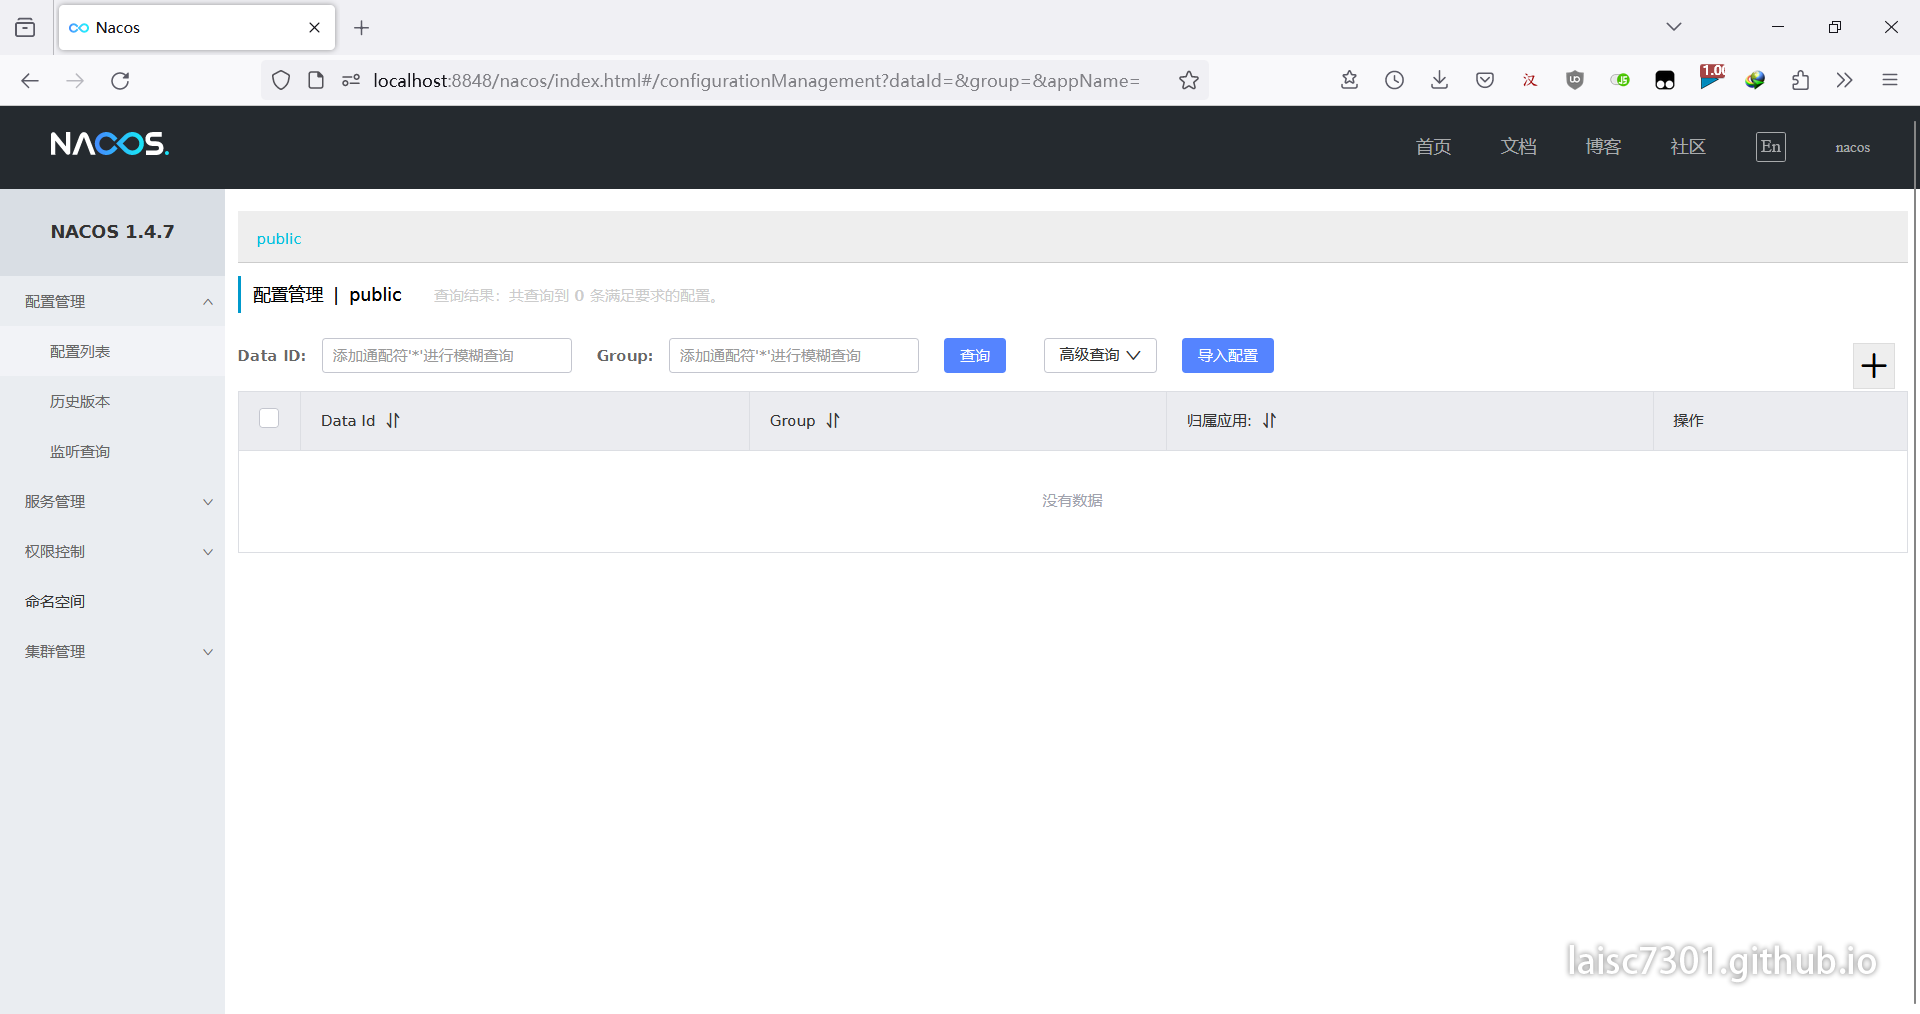The image size is (1920, 1014).
Task: Click the globe extension icon
Action: 1755,80
